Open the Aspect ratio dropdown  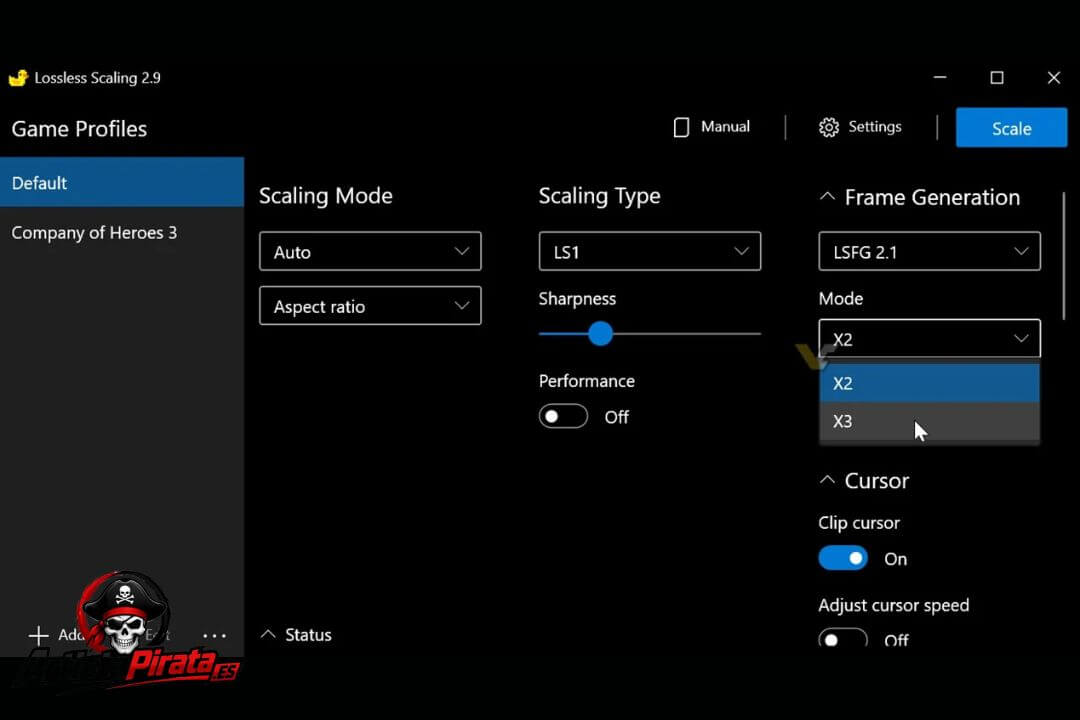370,306
